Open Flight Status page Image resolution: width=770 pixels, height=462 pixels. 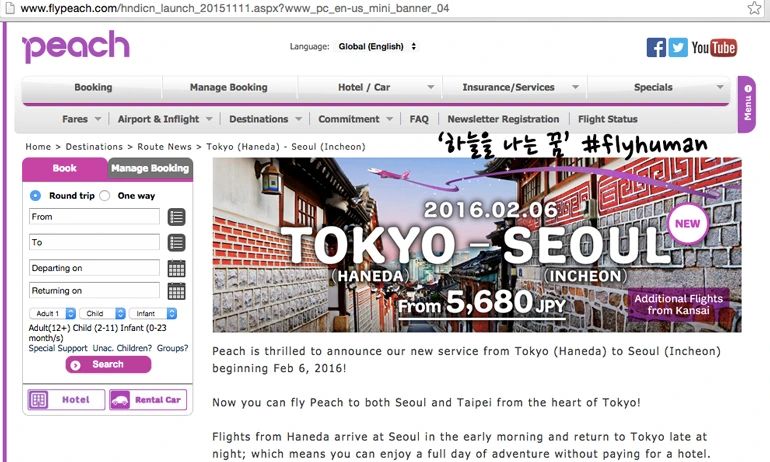pyautogui.click(x=607, y=119)
